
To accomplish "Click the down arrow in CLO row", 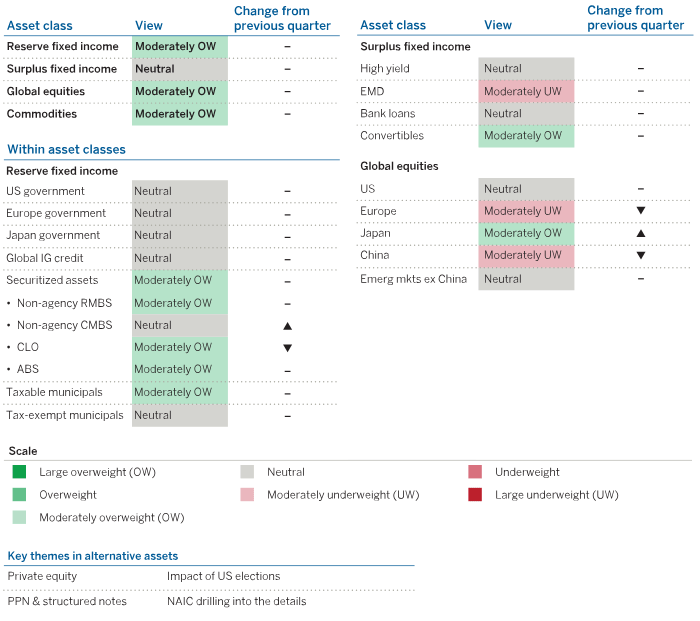I will tap(287, 348).
